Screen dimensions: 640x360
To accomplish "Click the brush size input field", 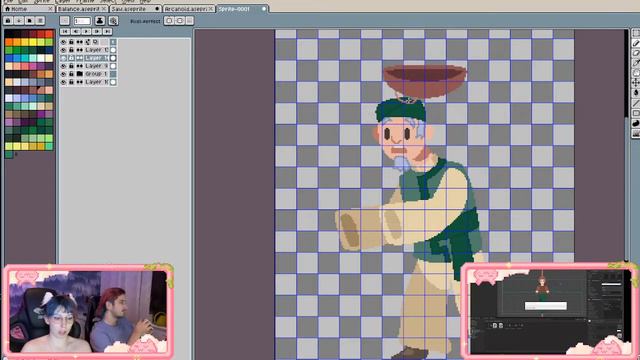I will click(82, 20).
